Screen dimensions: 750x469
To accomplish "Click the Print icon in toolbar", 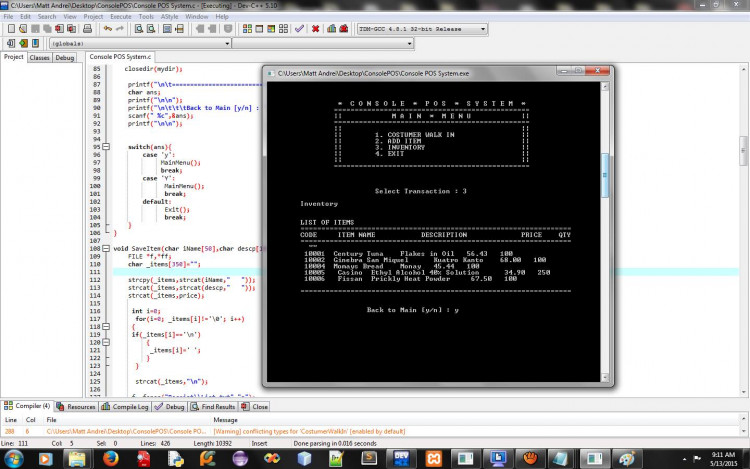I will click(x=87, y=29).
